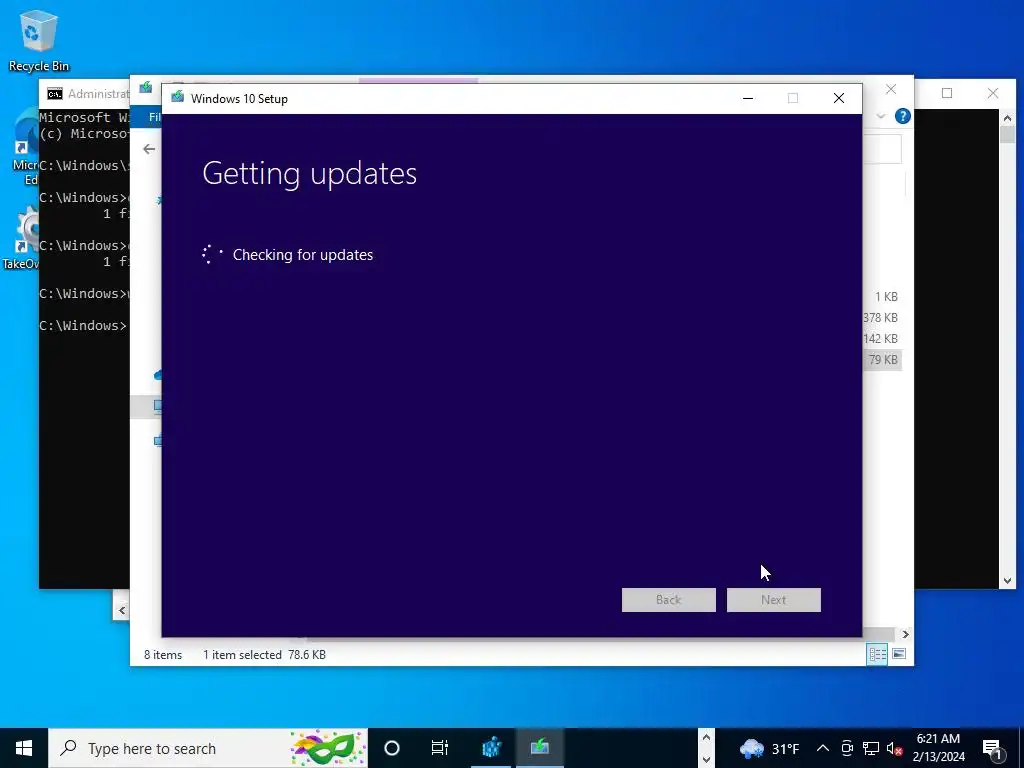Switch File Explorer to large icons view

click(x=899, y=654)
